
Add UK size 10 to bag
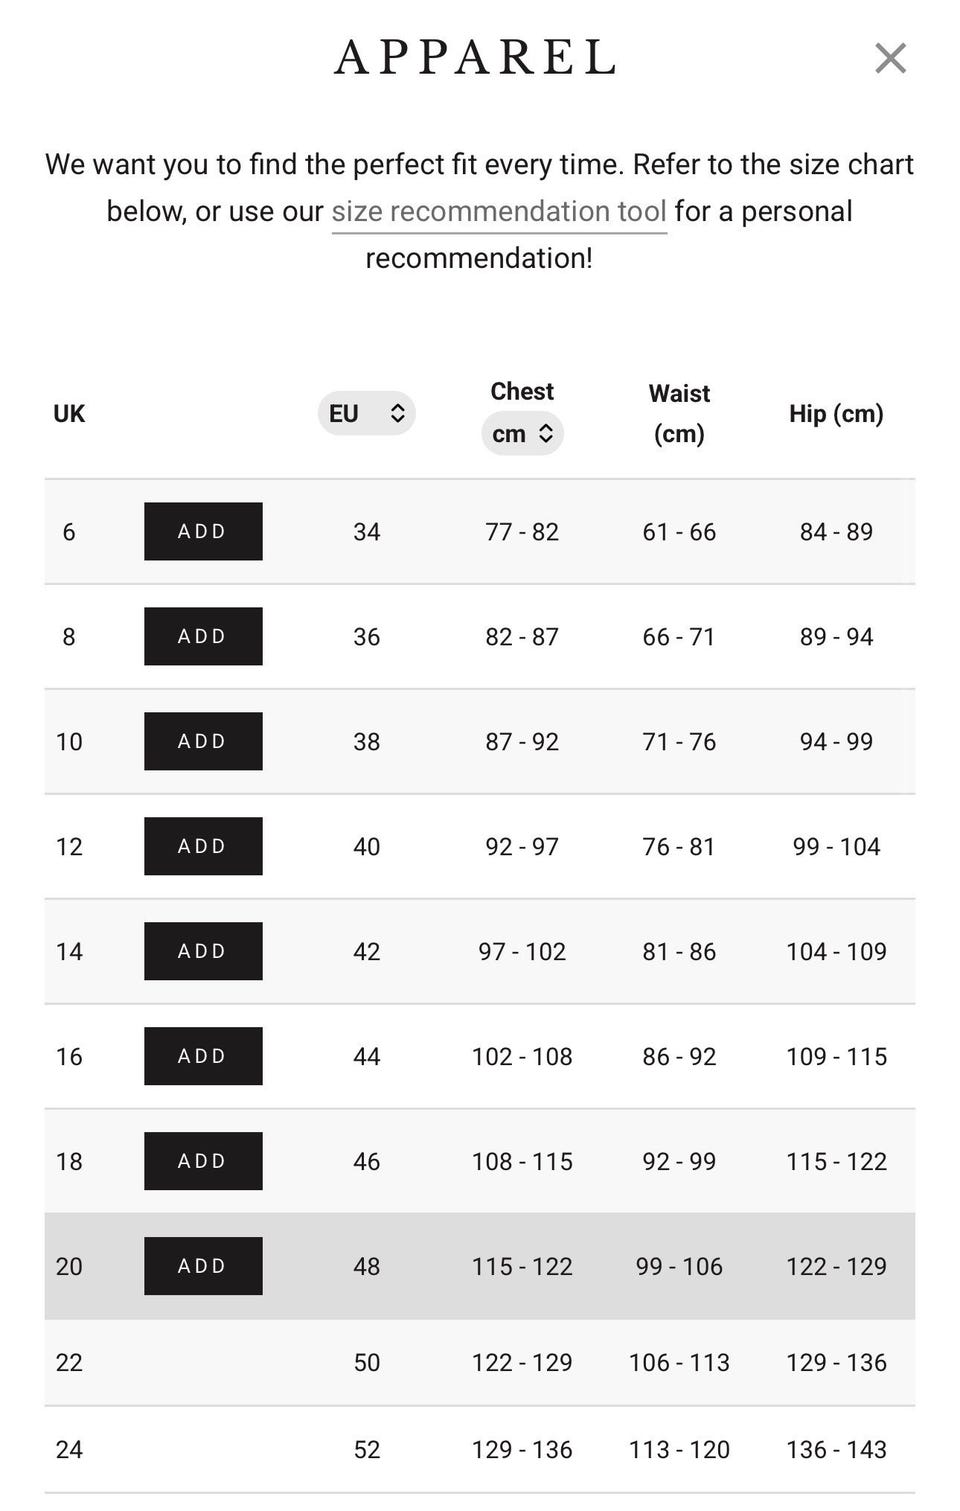click(x=203, y=741)
